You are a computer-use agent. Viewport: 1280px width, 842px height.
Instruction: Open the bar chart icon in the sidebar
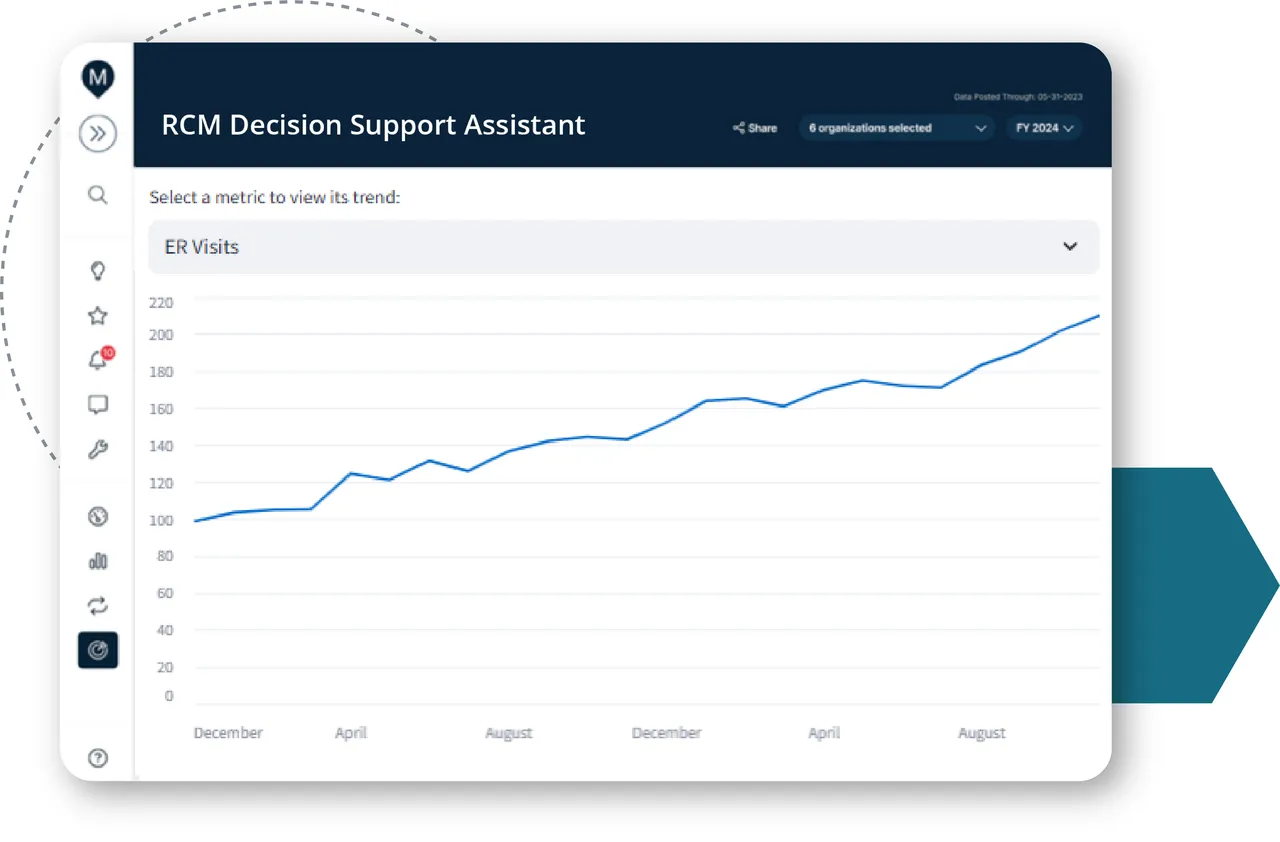[x=98, y=561]
